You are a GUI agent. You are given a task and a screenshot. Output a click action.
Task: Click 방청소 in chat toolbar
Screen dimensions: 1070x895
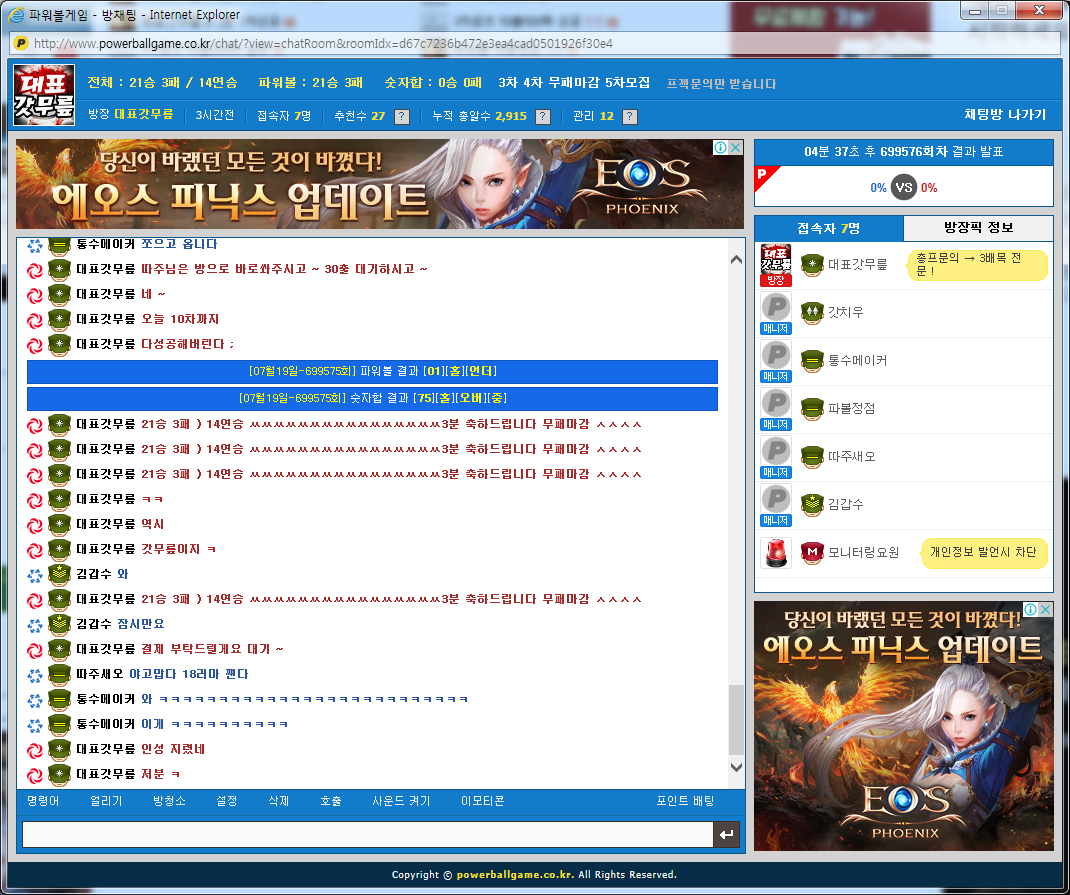[x=169, y=801]
